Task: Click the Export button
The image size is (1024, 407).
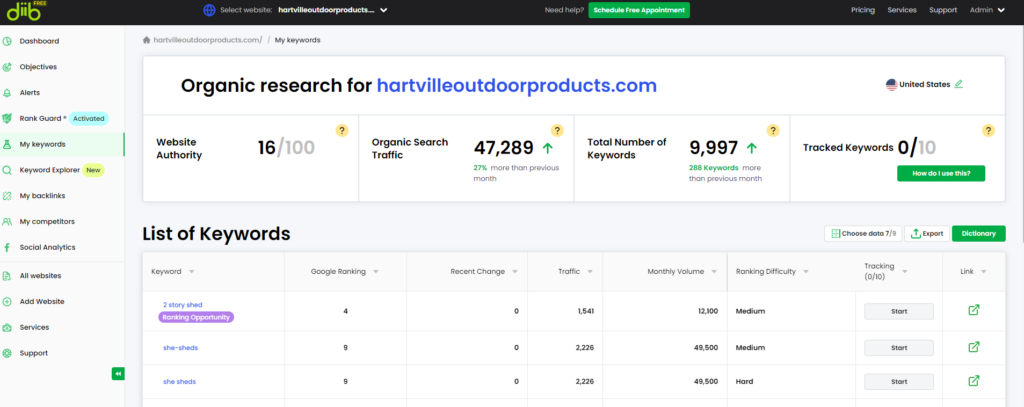Action: point(927,234)
